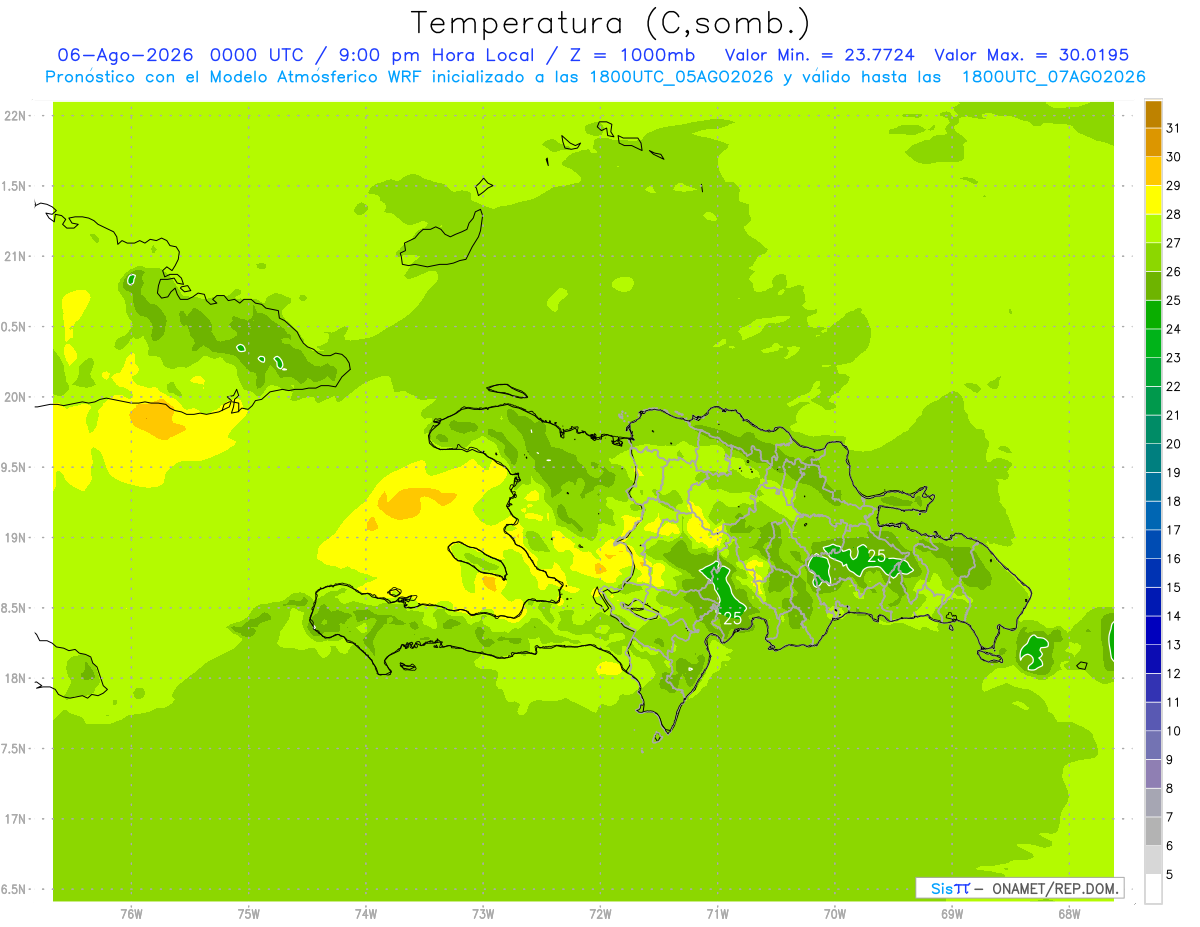
Task: Click legend value 15
Action: pyautogui.click(x=1174, y=587)
